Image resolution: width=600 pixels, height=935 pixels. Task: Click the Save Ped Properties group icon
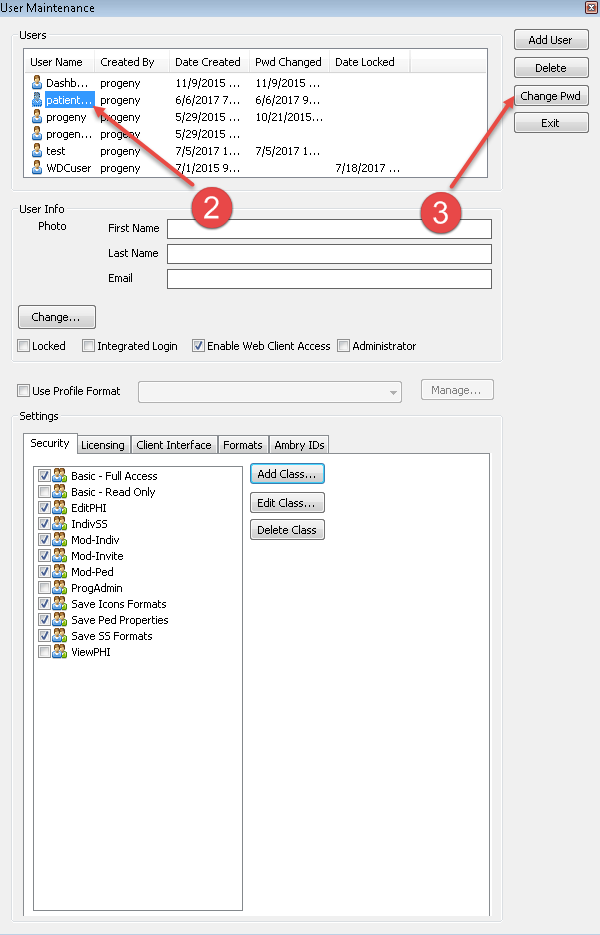pyautogui.click(x=60, y=620)
